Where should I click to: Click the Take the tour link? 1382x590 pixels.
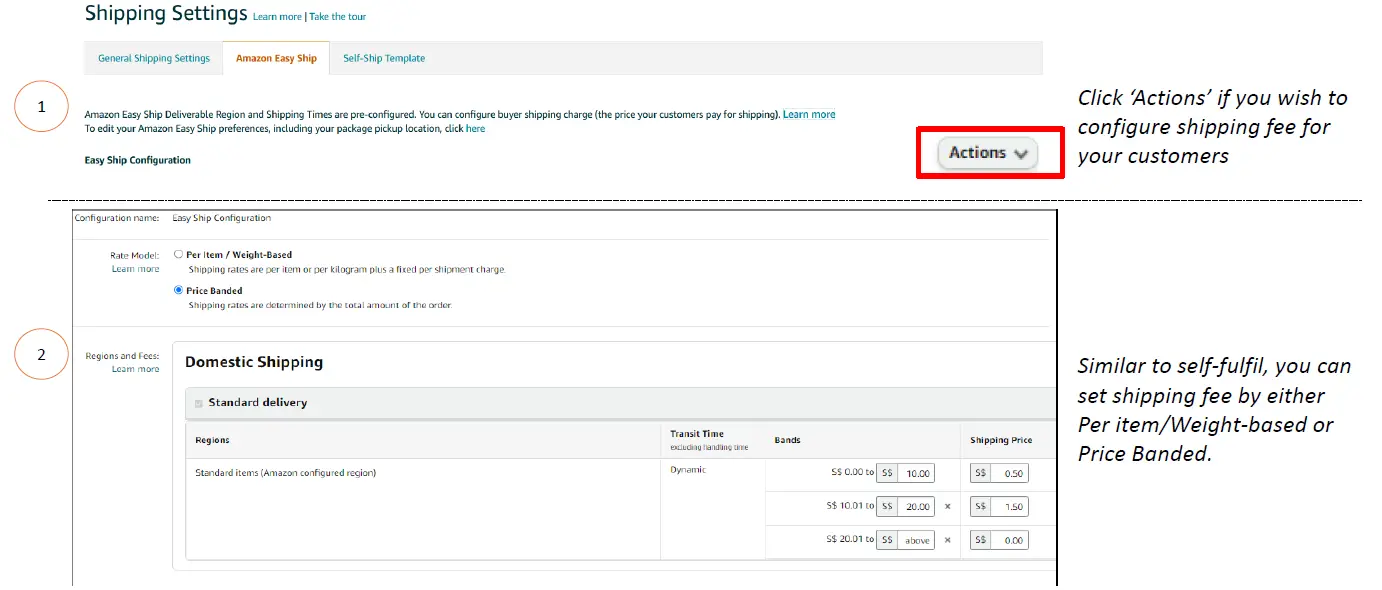(337, 17)
